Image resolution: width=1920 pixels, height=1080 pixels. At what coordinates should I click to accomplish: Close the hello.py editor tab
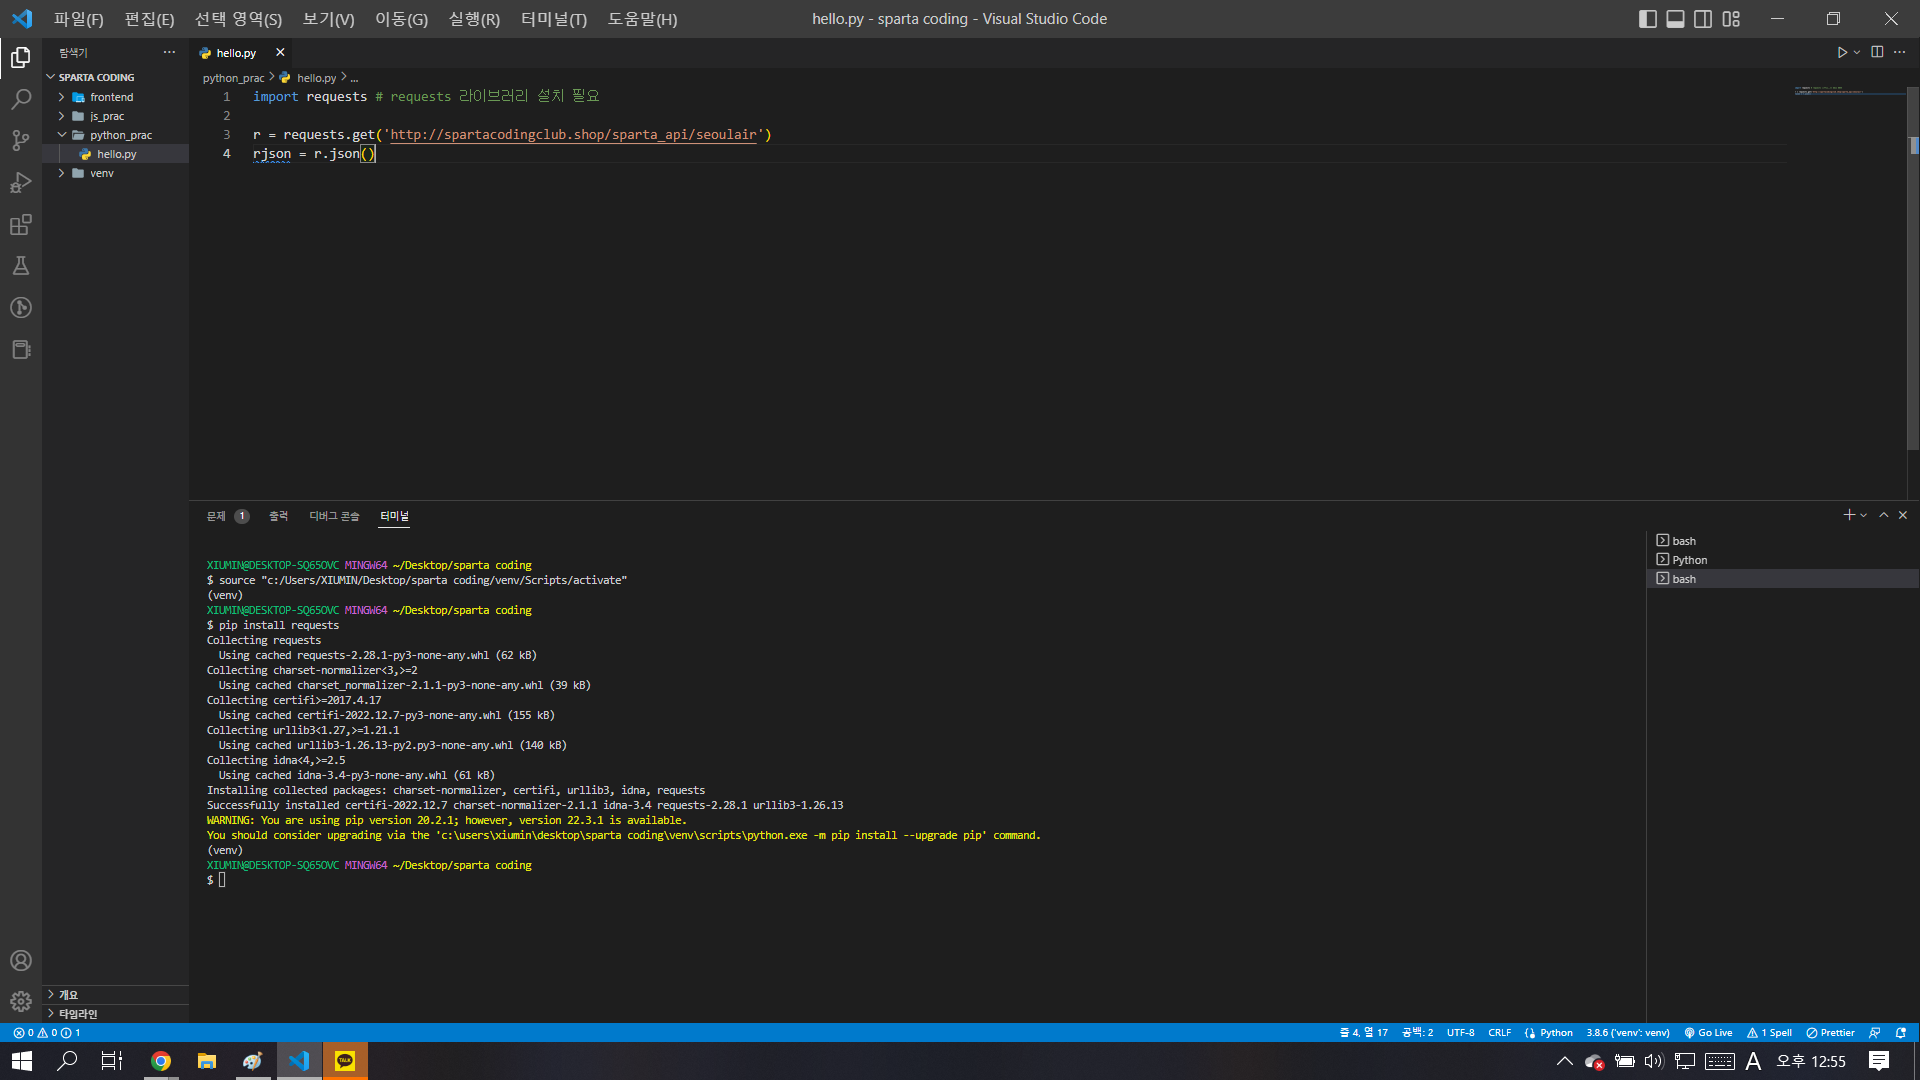coord(280,52)
